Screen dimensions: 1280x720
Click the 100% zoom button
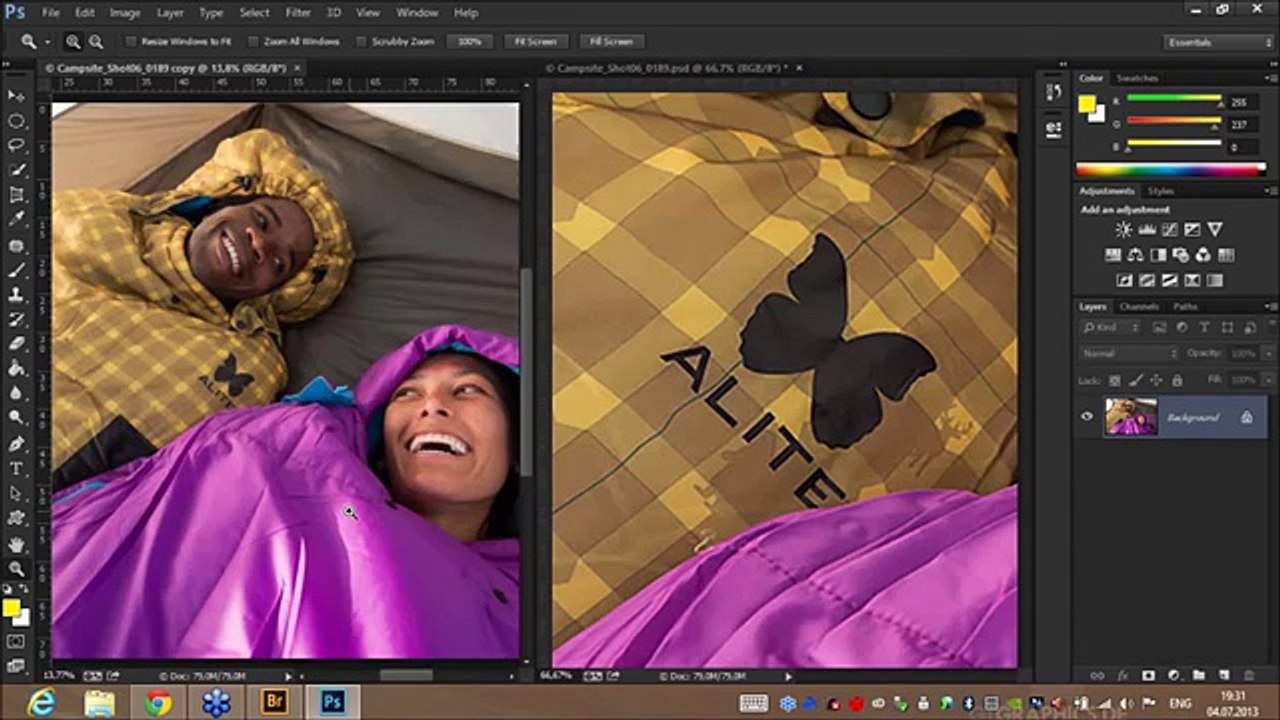tap(470, 42)
